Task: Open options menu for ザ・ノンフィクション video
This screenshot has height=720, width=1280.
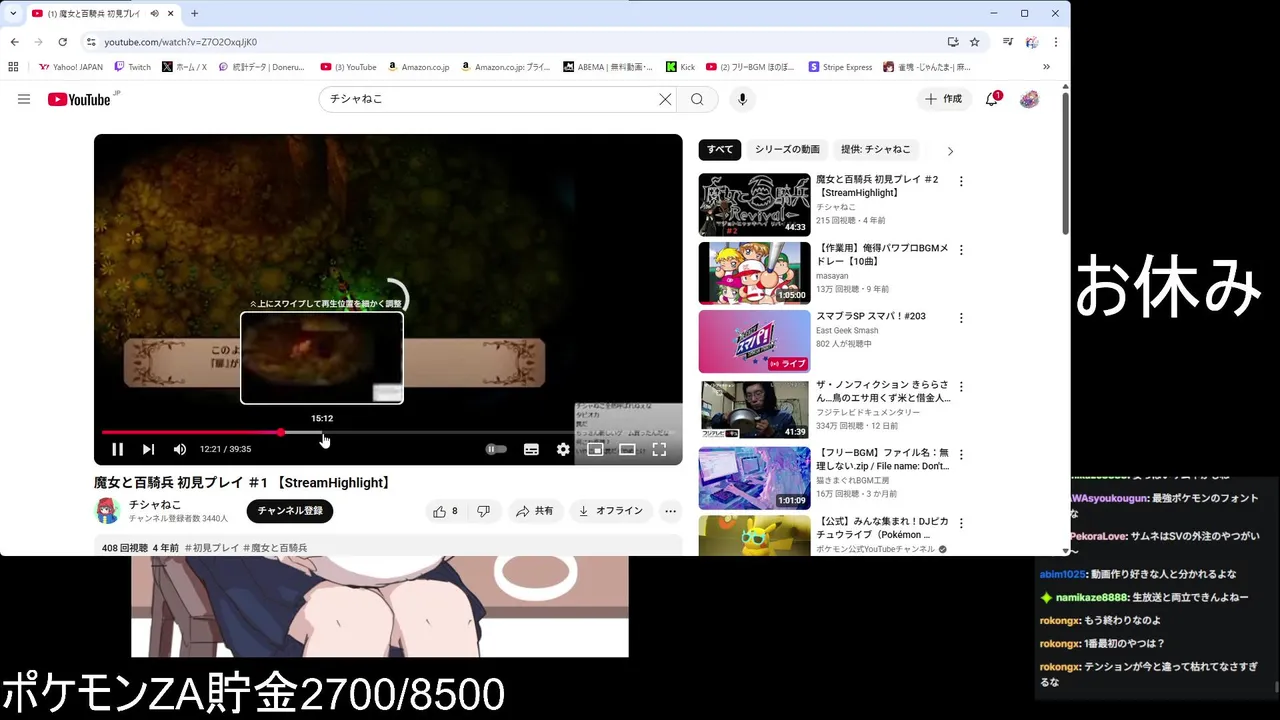Action: pos(961,386)
